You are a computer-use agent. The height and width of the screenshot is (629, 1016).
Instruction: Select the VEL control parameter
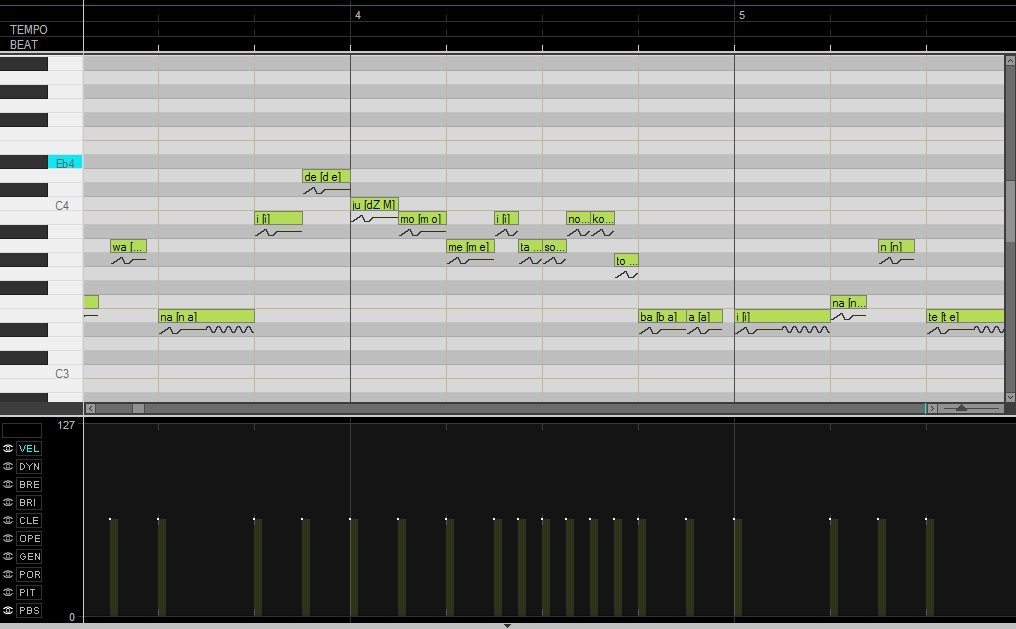tap(29, 448)
